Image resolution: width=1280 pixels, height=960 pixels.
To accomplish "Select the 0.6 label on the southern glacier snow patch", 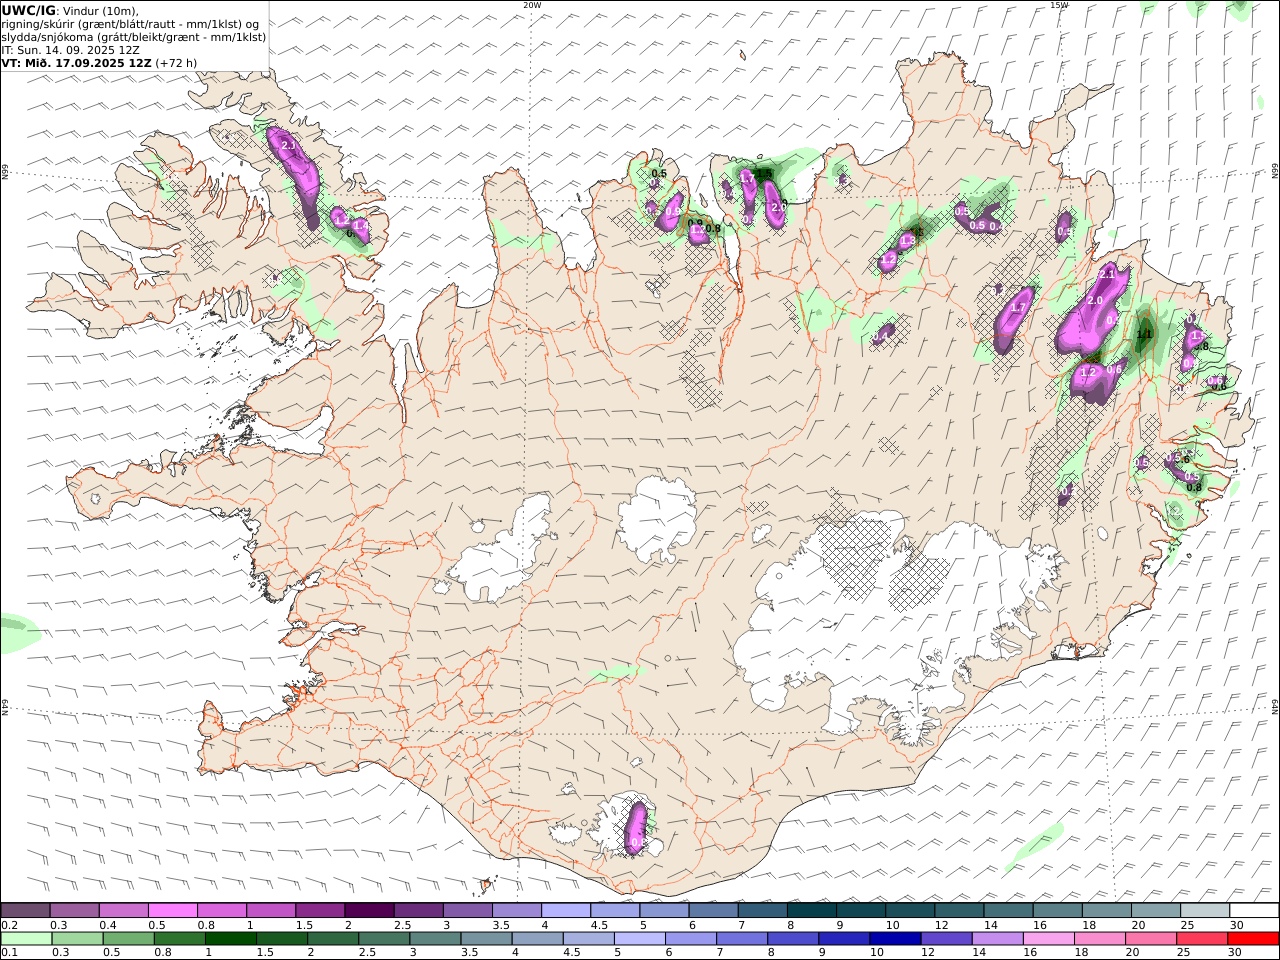I will pos(638,843).
